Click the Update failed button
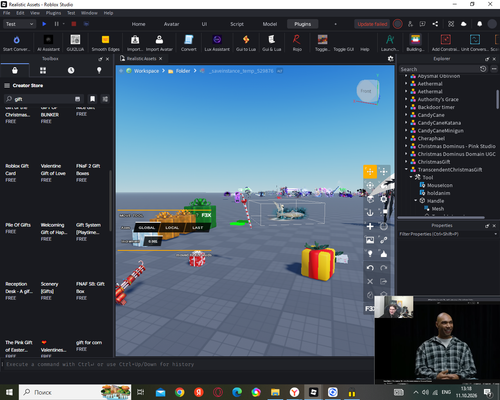This screenshot has height=400, width=500. click(372, 24)
